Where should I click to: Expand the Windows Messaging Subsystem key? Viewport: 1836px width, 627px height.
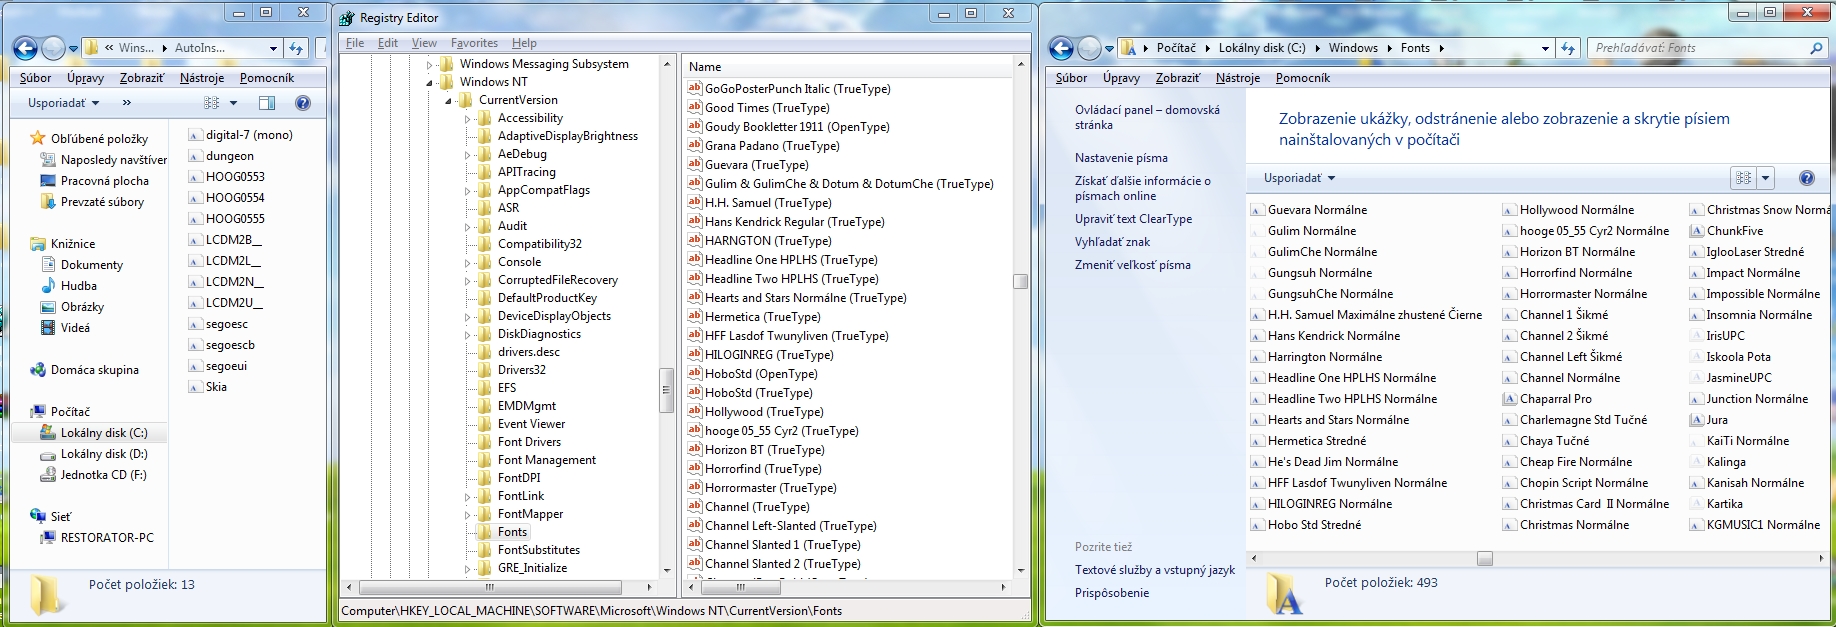(x=430, y=65)
